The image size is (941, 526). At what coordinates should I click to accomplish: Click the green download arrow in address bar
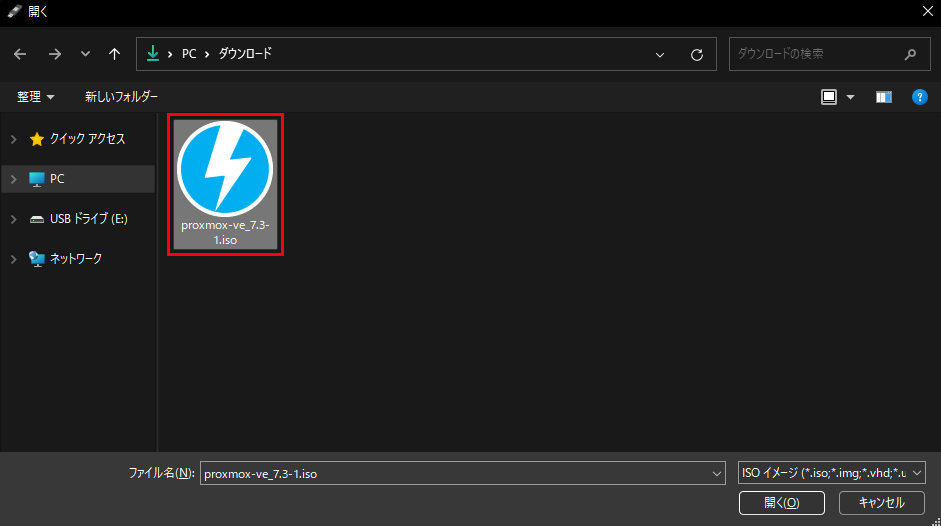153,53
